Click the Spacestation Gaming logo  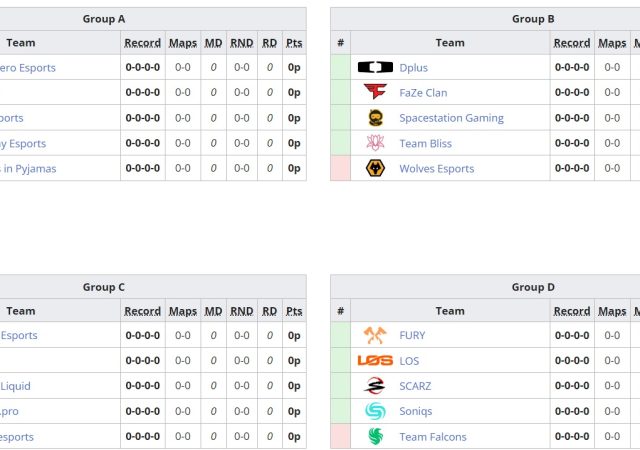click(x=375, y=118)
